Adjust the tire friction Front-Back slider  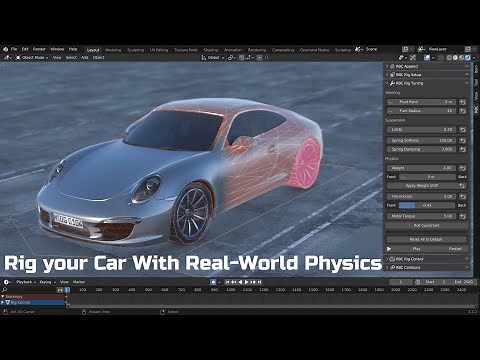(x=427, y=205)
